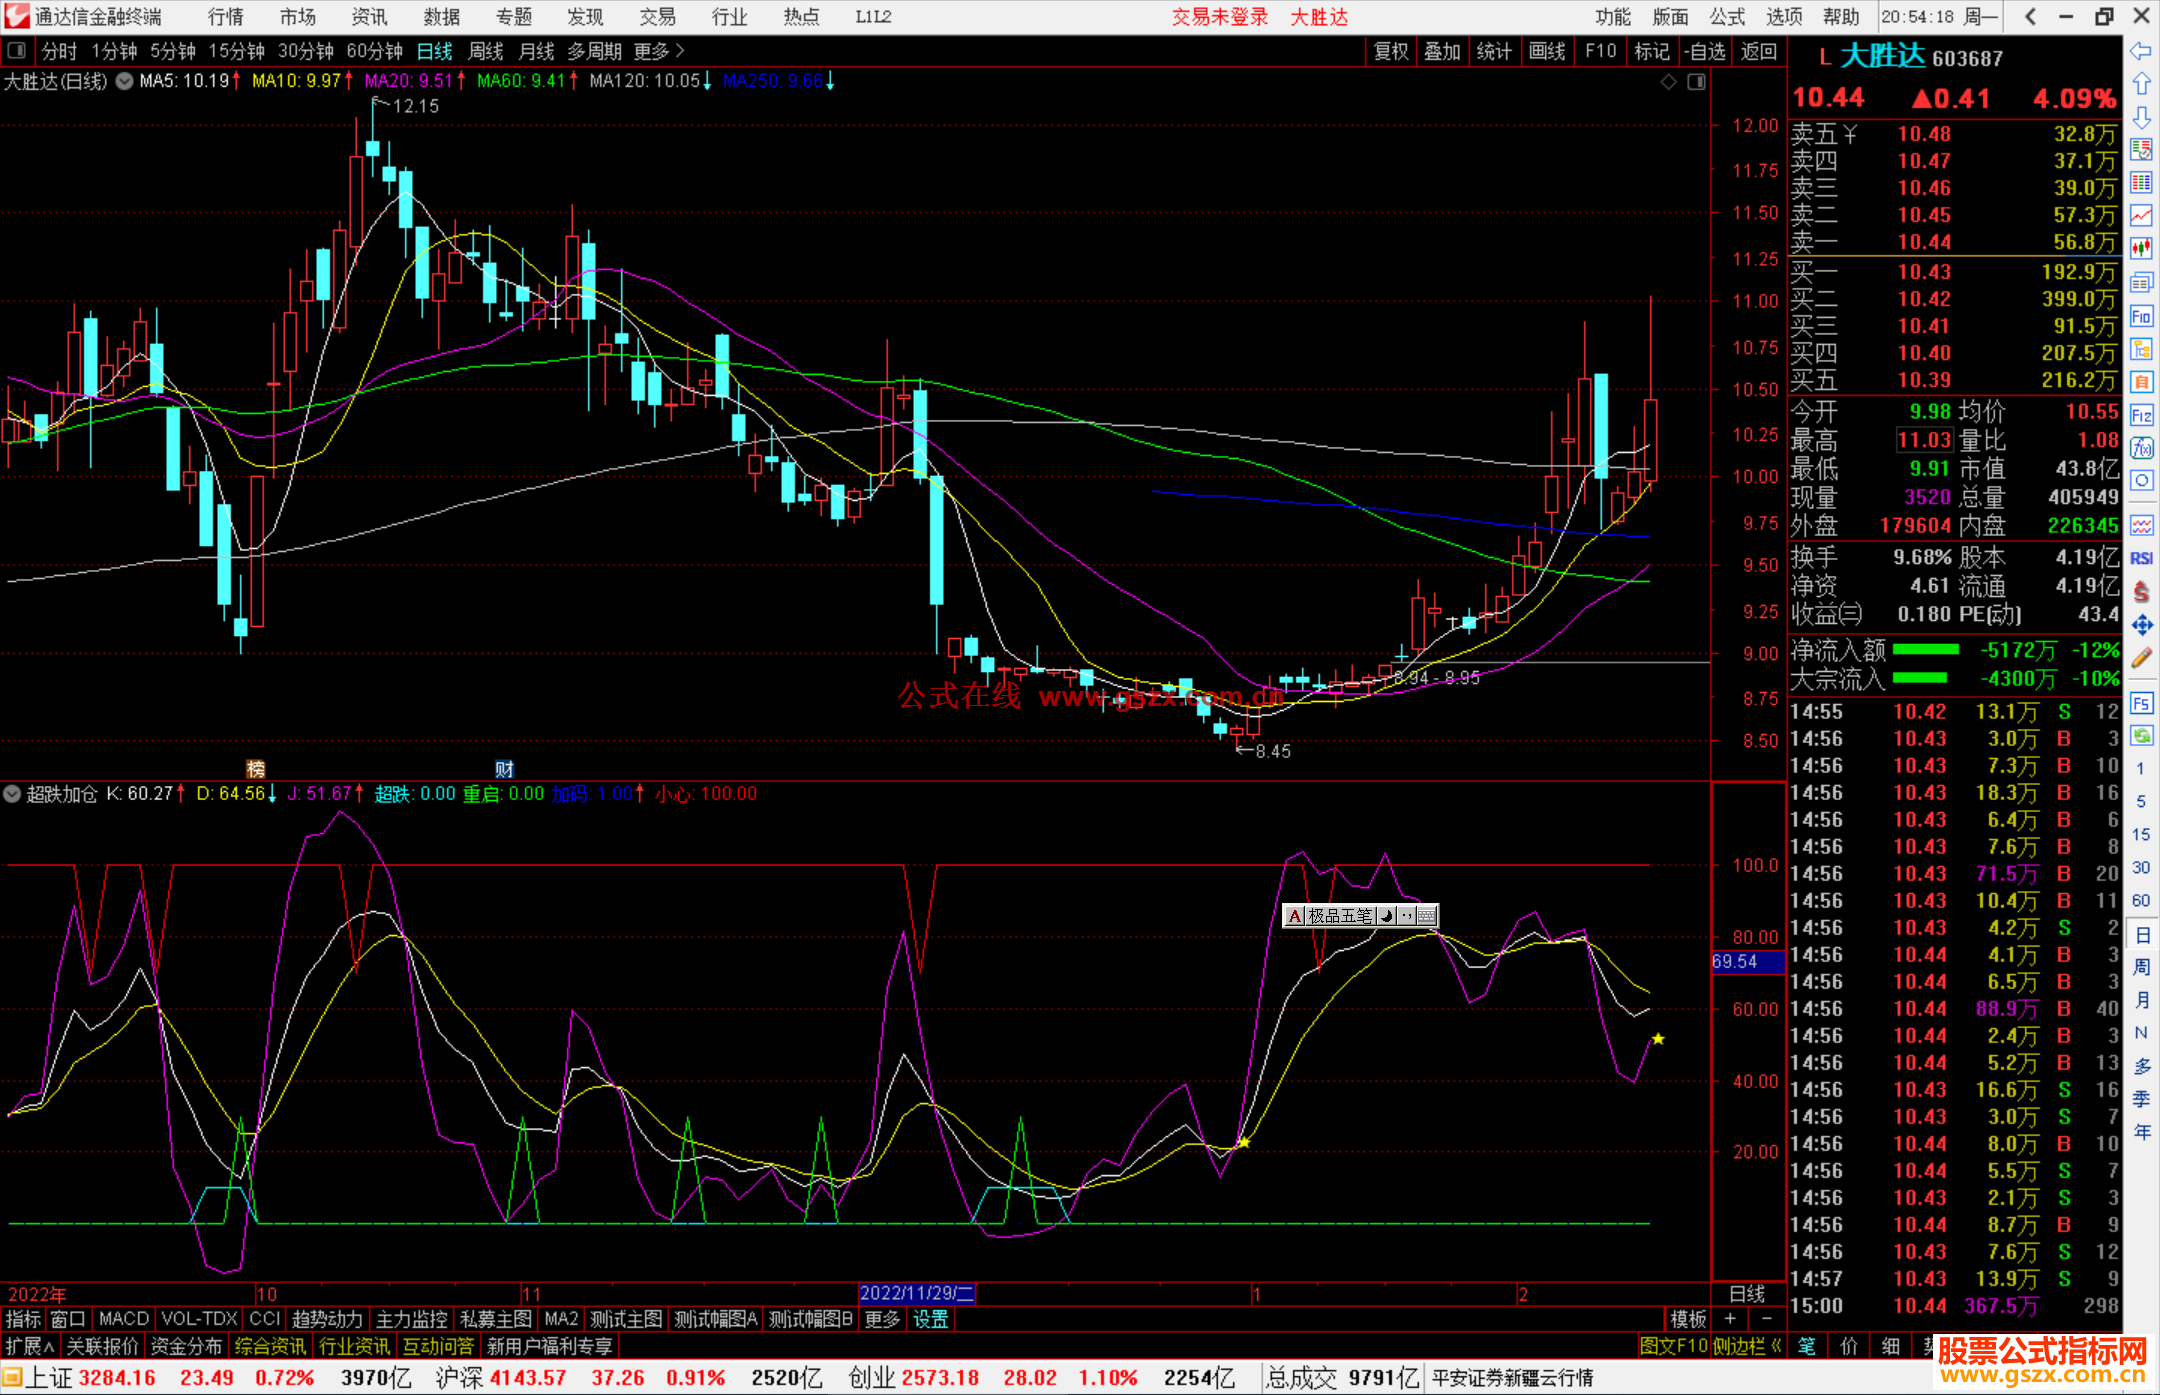This screenshot has height=1395, width=2160.
Task: Collapse the 侧边栏 sidebar chevron
Action: click(1777, 1346)
